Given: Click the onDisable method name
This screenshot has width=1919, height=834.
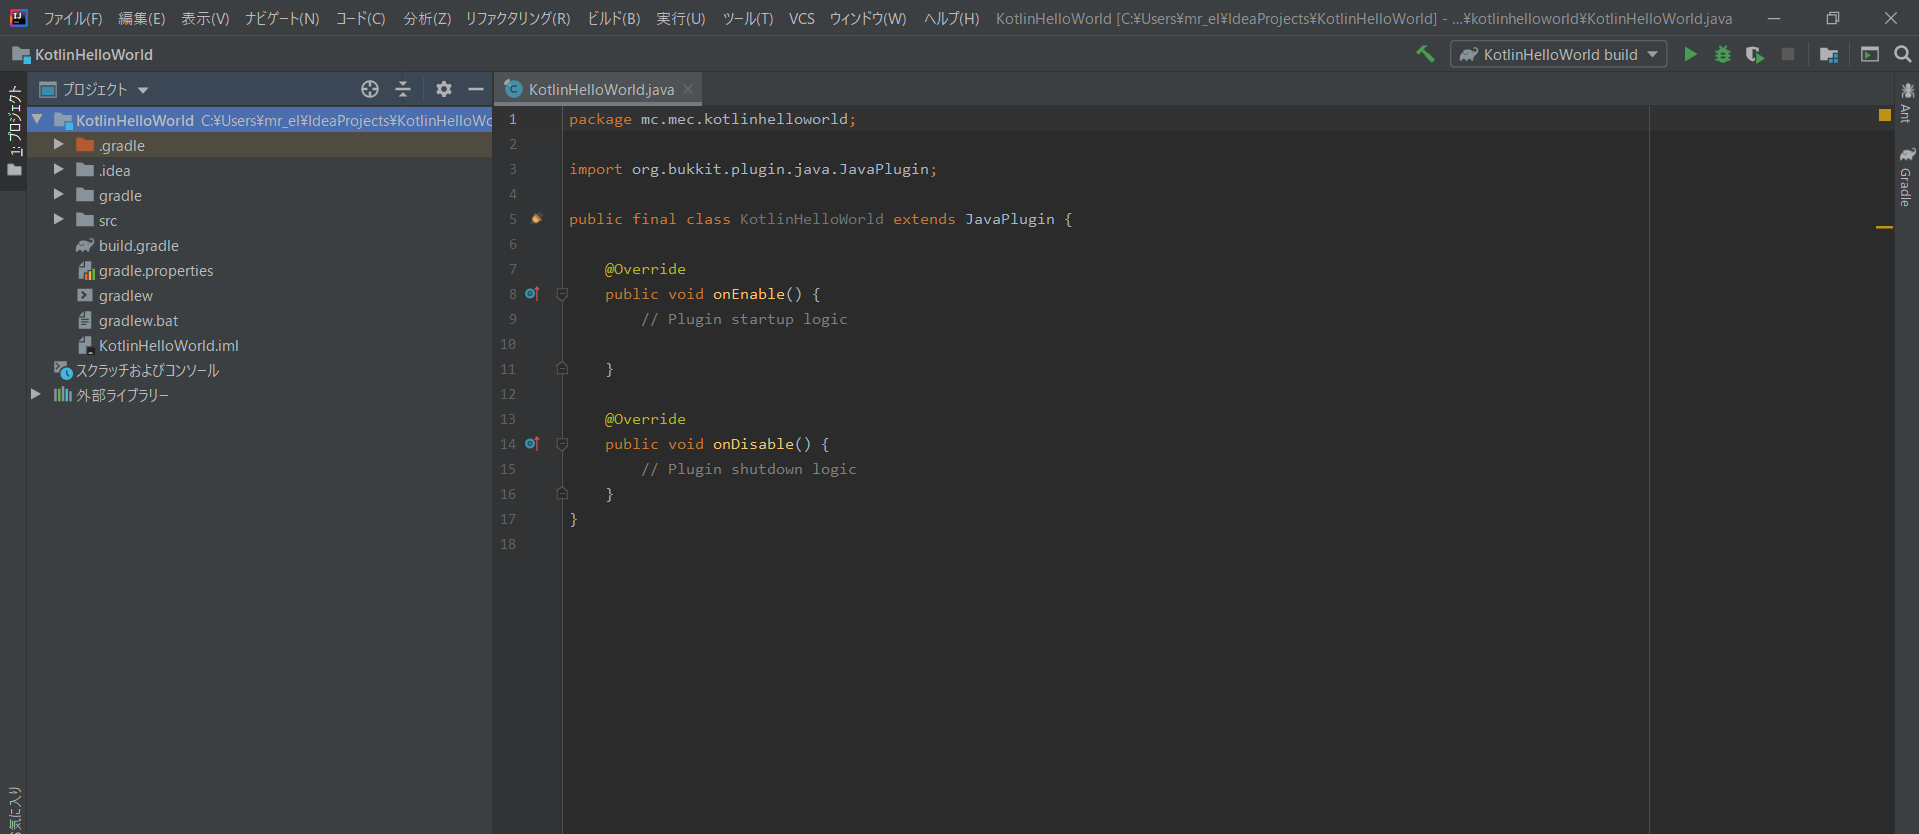Looking at the screenshot, I should point(752,444).
